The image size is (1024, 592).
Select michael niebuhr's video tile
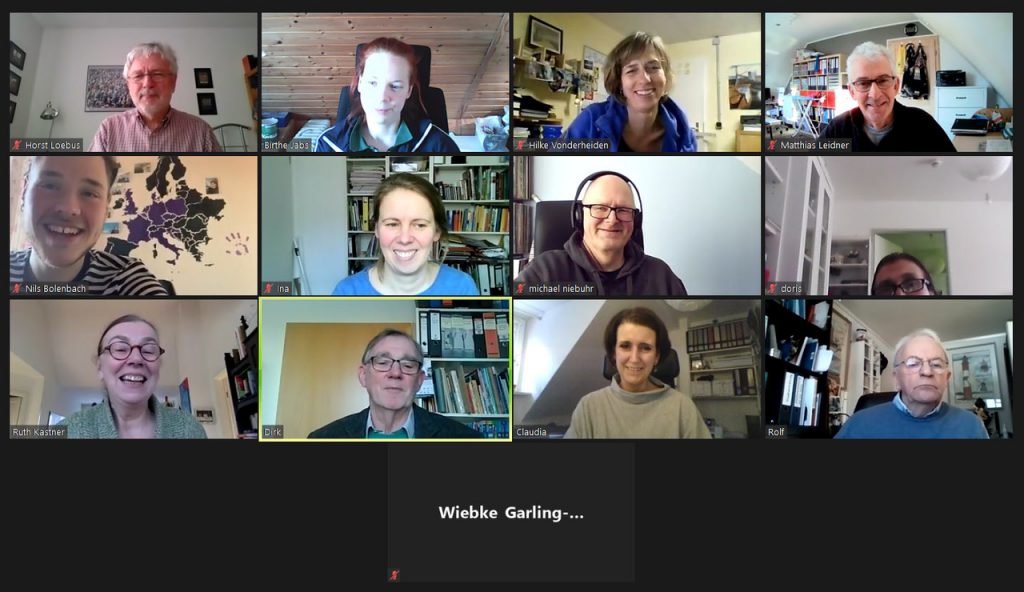[x=637, y=225]
